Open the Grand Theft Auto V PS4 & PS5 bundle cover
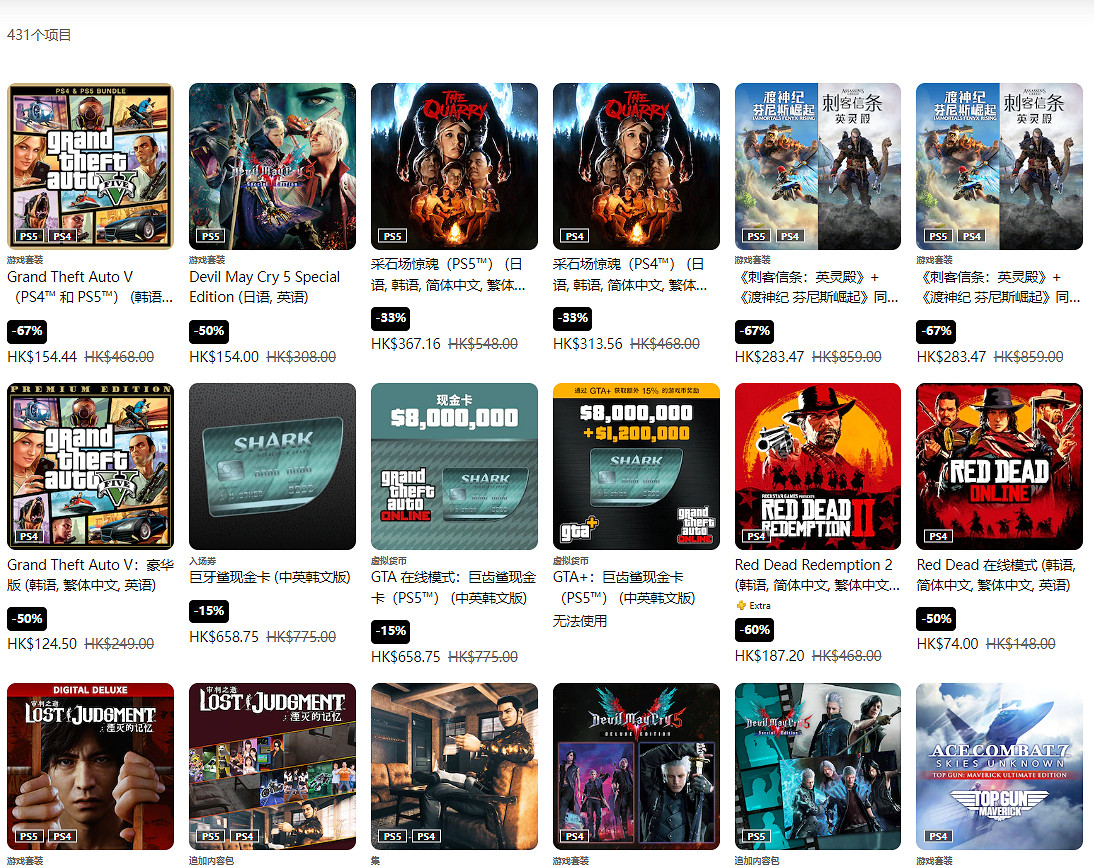The height and width of the screenshot is (868, 1094). [x=90, y=166]
